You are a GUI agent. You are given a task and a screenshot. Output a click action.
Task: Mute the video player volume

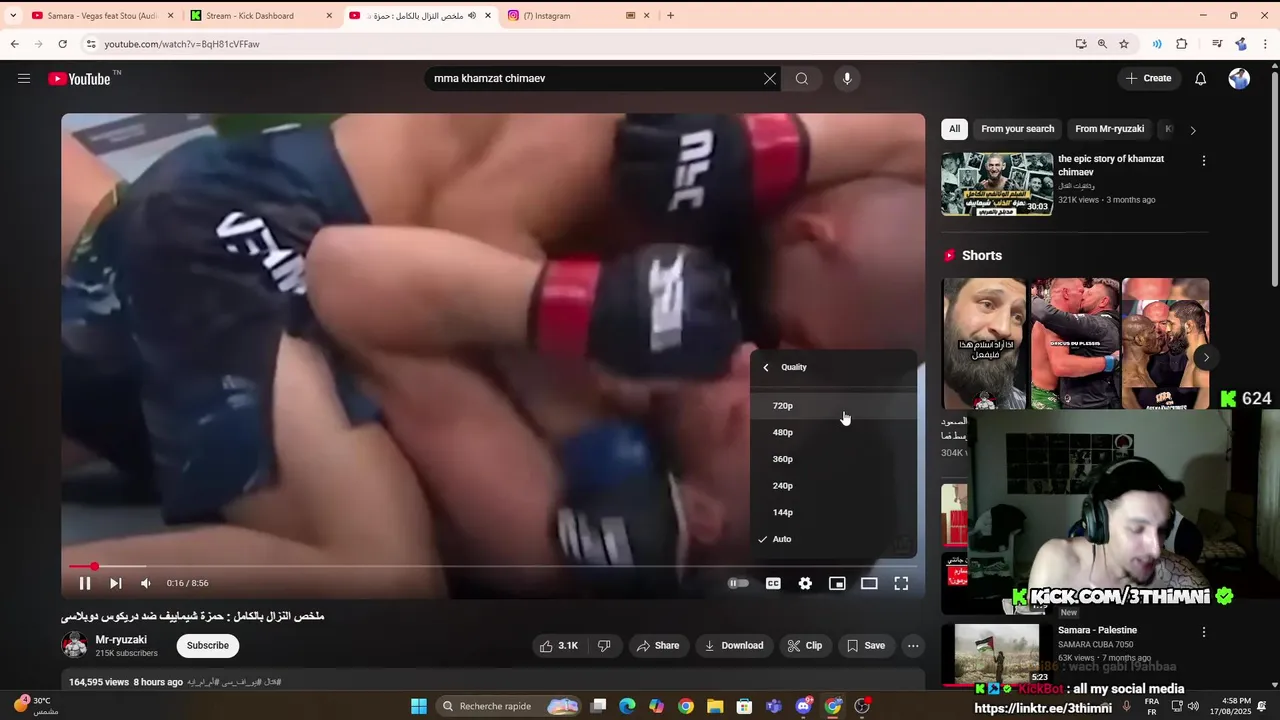(146, 583)
